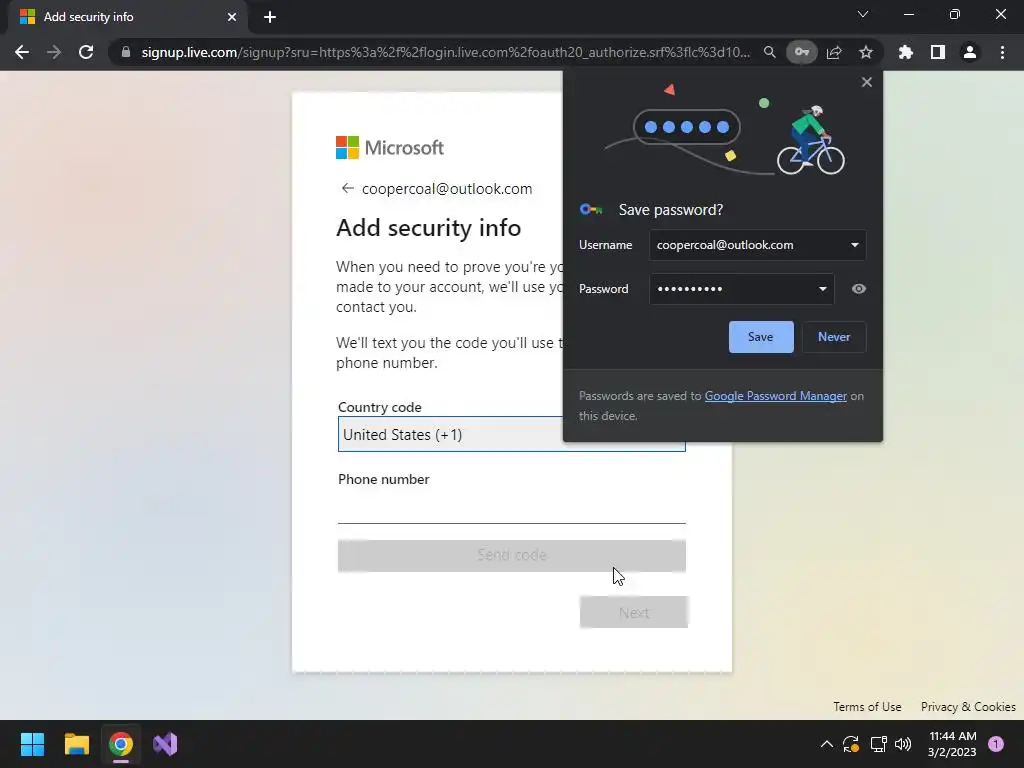
Task: Show hidden tray icons chevron
Action: pos(826,744)
